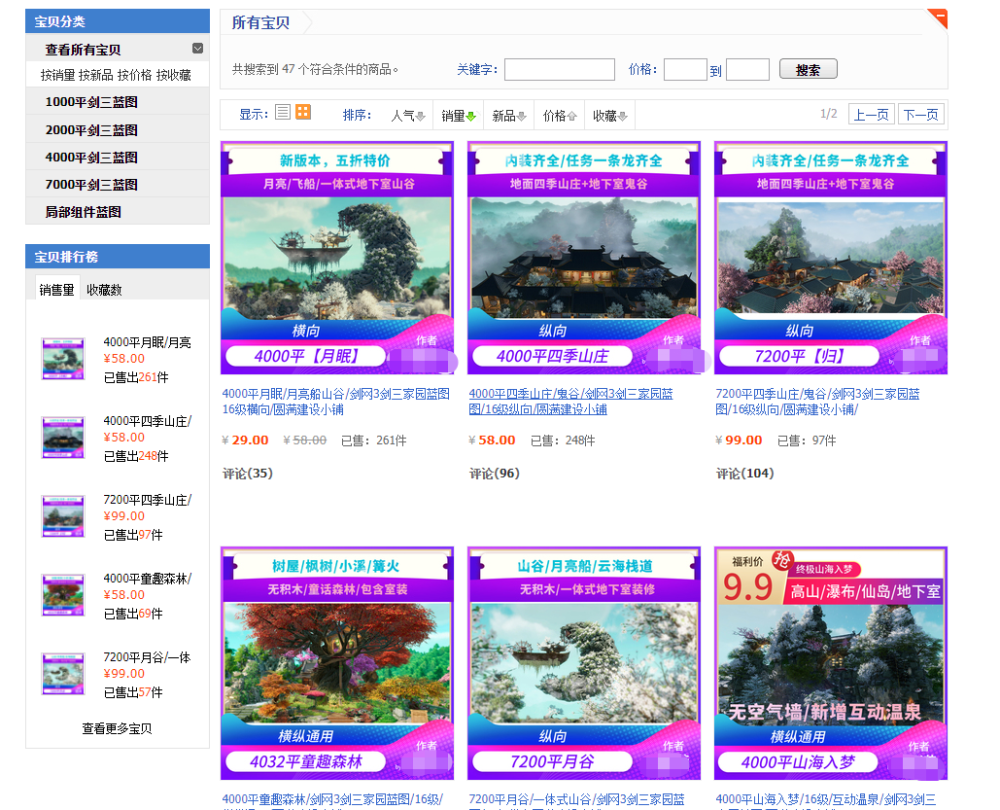Open the 7200平【归】 product thumbnail

tap(830, 258)
